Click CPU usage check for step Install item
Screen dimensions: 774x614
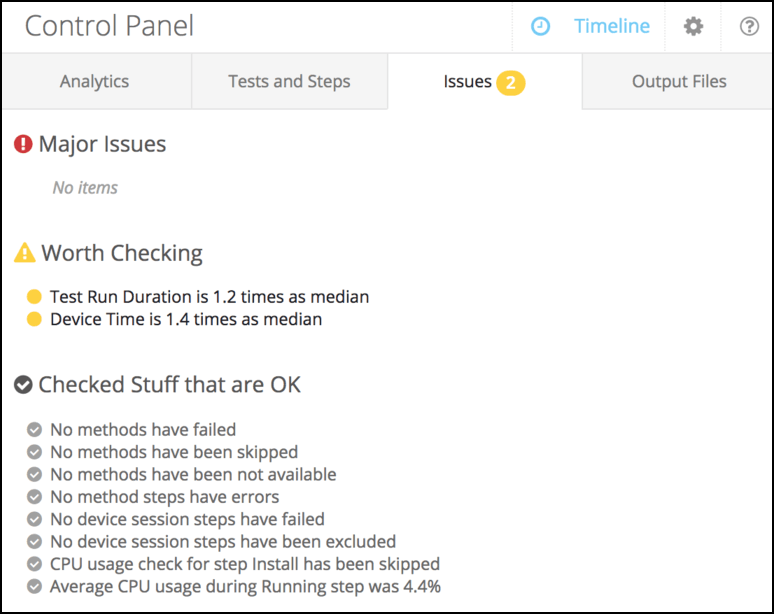(x=244, y=564)
